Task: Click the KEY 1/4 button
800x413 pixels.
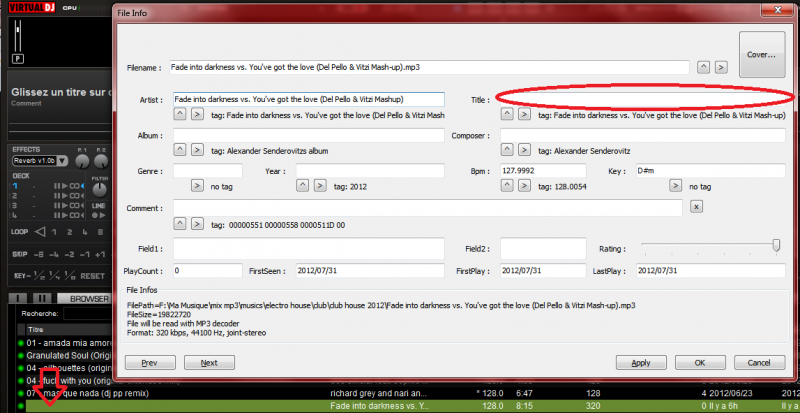Action: click(x=54, y=276)
